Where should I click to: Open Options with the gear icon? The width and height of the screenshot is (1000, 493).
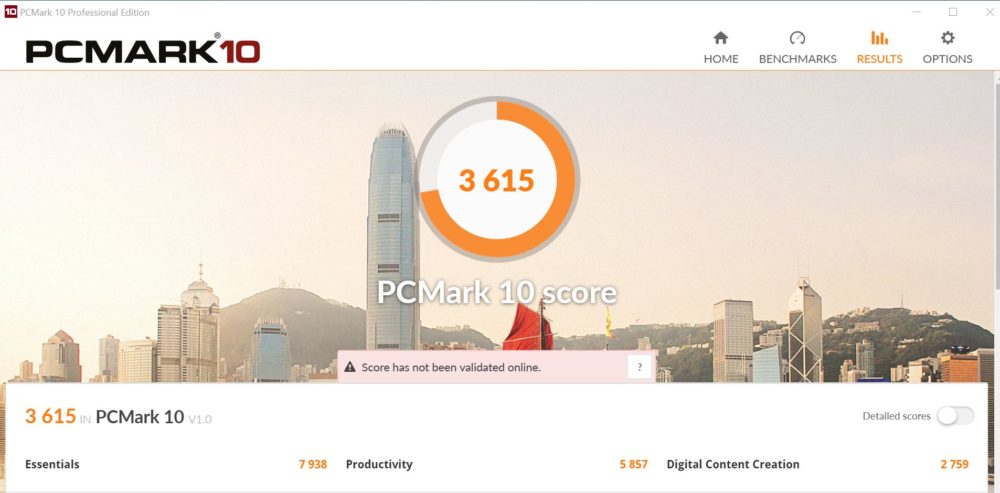click(948, 38)
